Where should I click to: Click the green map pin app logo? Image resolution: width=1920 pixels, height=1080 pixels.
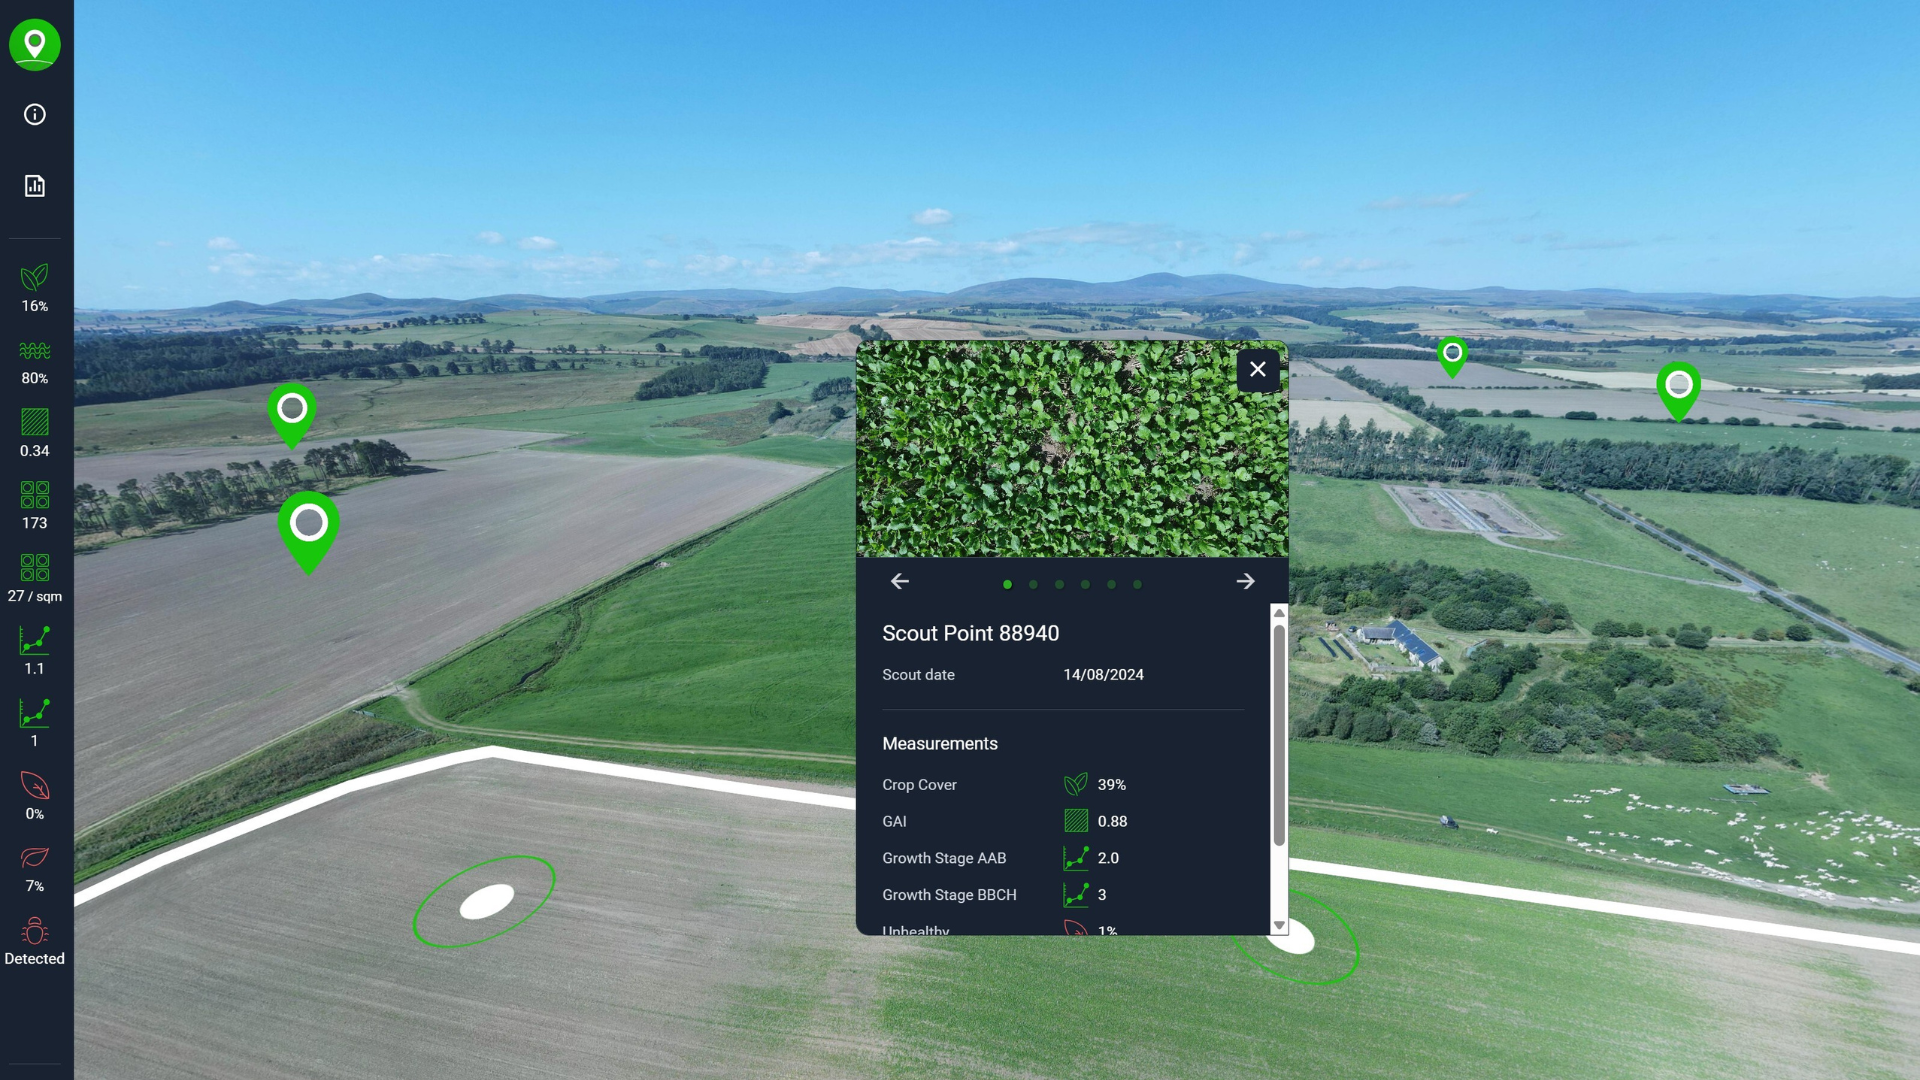pos(35,44)
